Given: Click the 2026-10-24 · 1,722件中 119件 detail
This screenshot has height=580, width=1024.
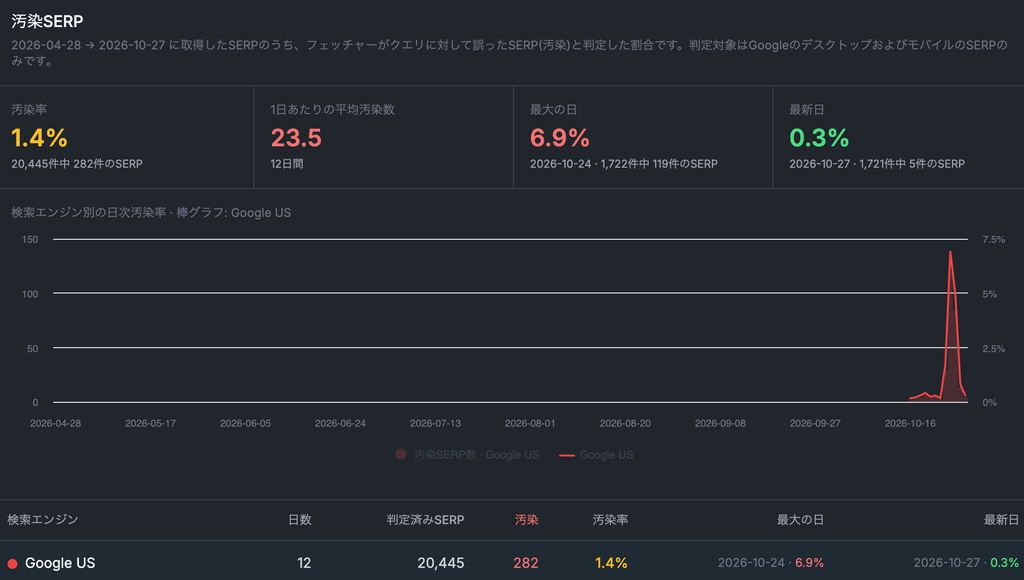Looking at the screenshot, I should point(624,164).
